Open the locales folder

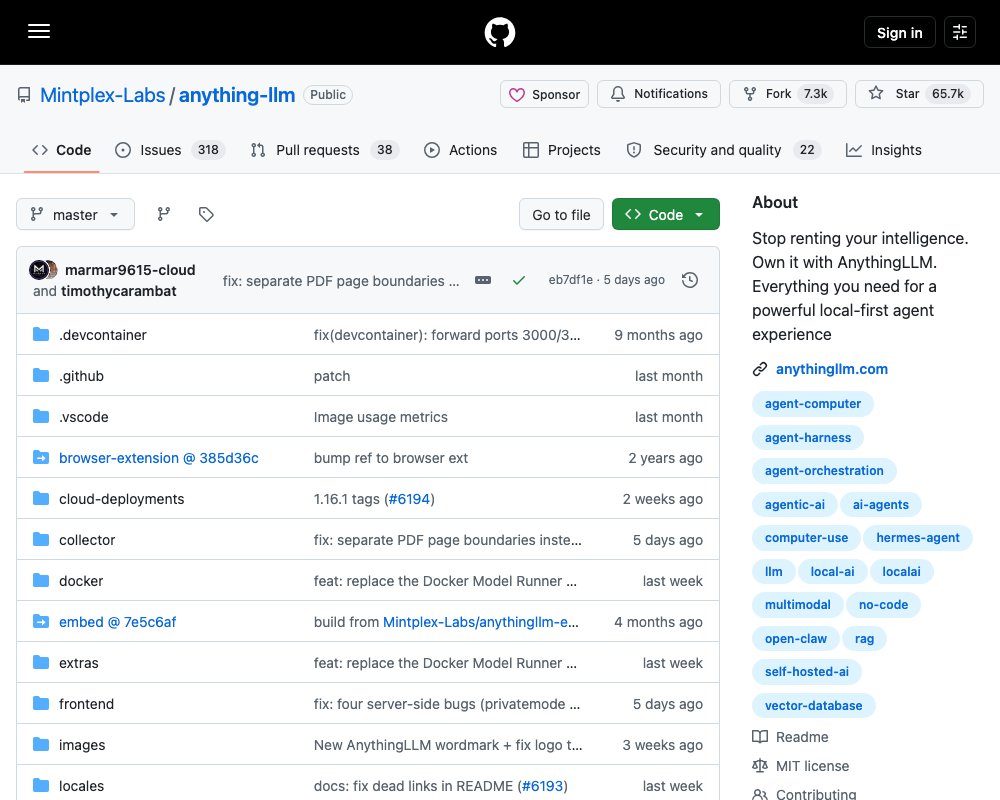tap(81, 785)
